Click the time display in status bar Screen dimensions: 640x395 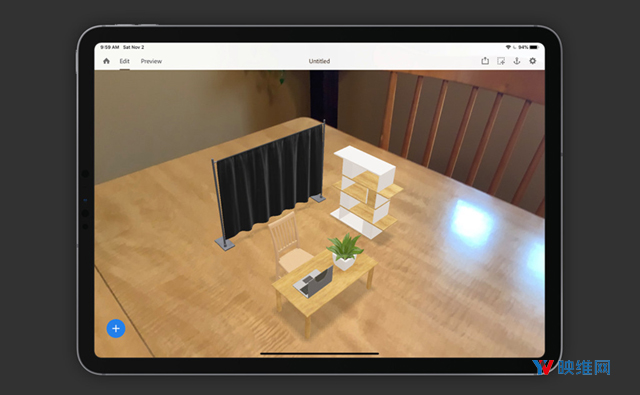[110, 47]
